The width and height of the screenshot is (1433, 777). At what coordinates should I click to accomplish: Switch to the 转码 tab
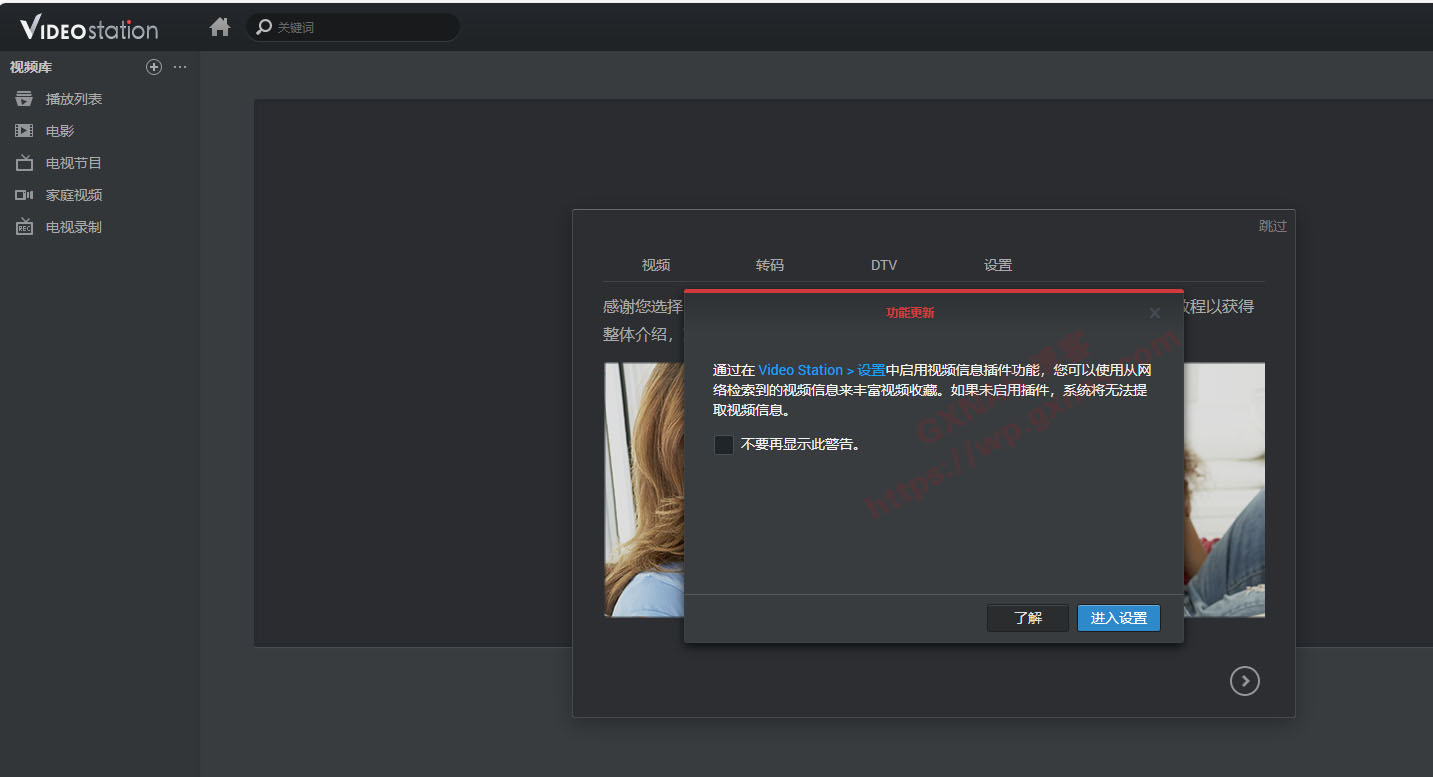click(770, 265)
